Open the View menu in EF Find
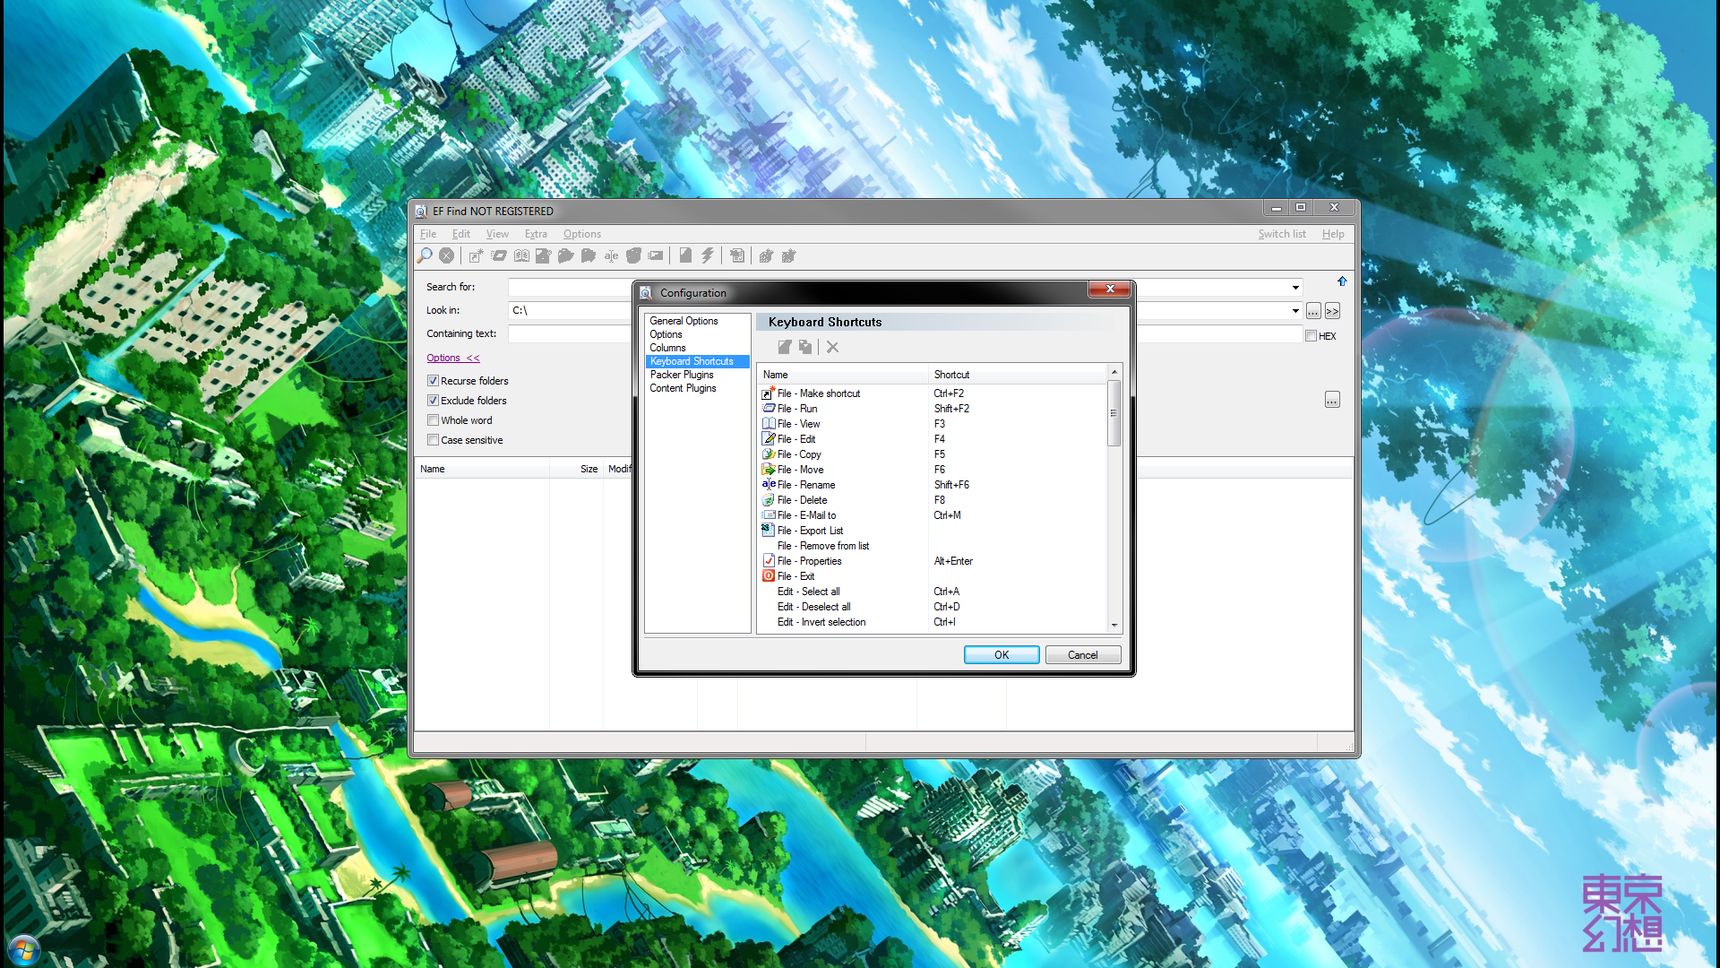Image resolution: width=1720 pixels, height=968 pixels. (x=497, y=234)
